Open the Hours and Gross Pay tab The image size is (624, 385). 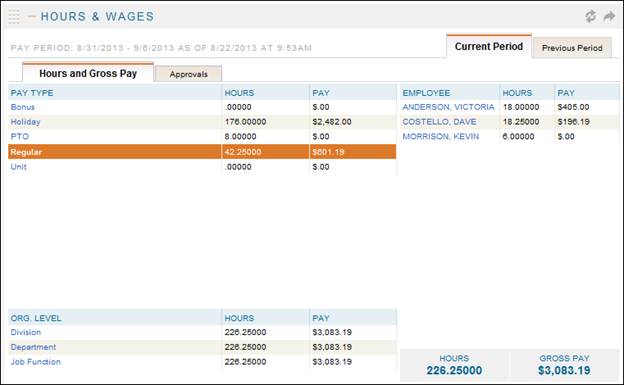pos(88,73)
